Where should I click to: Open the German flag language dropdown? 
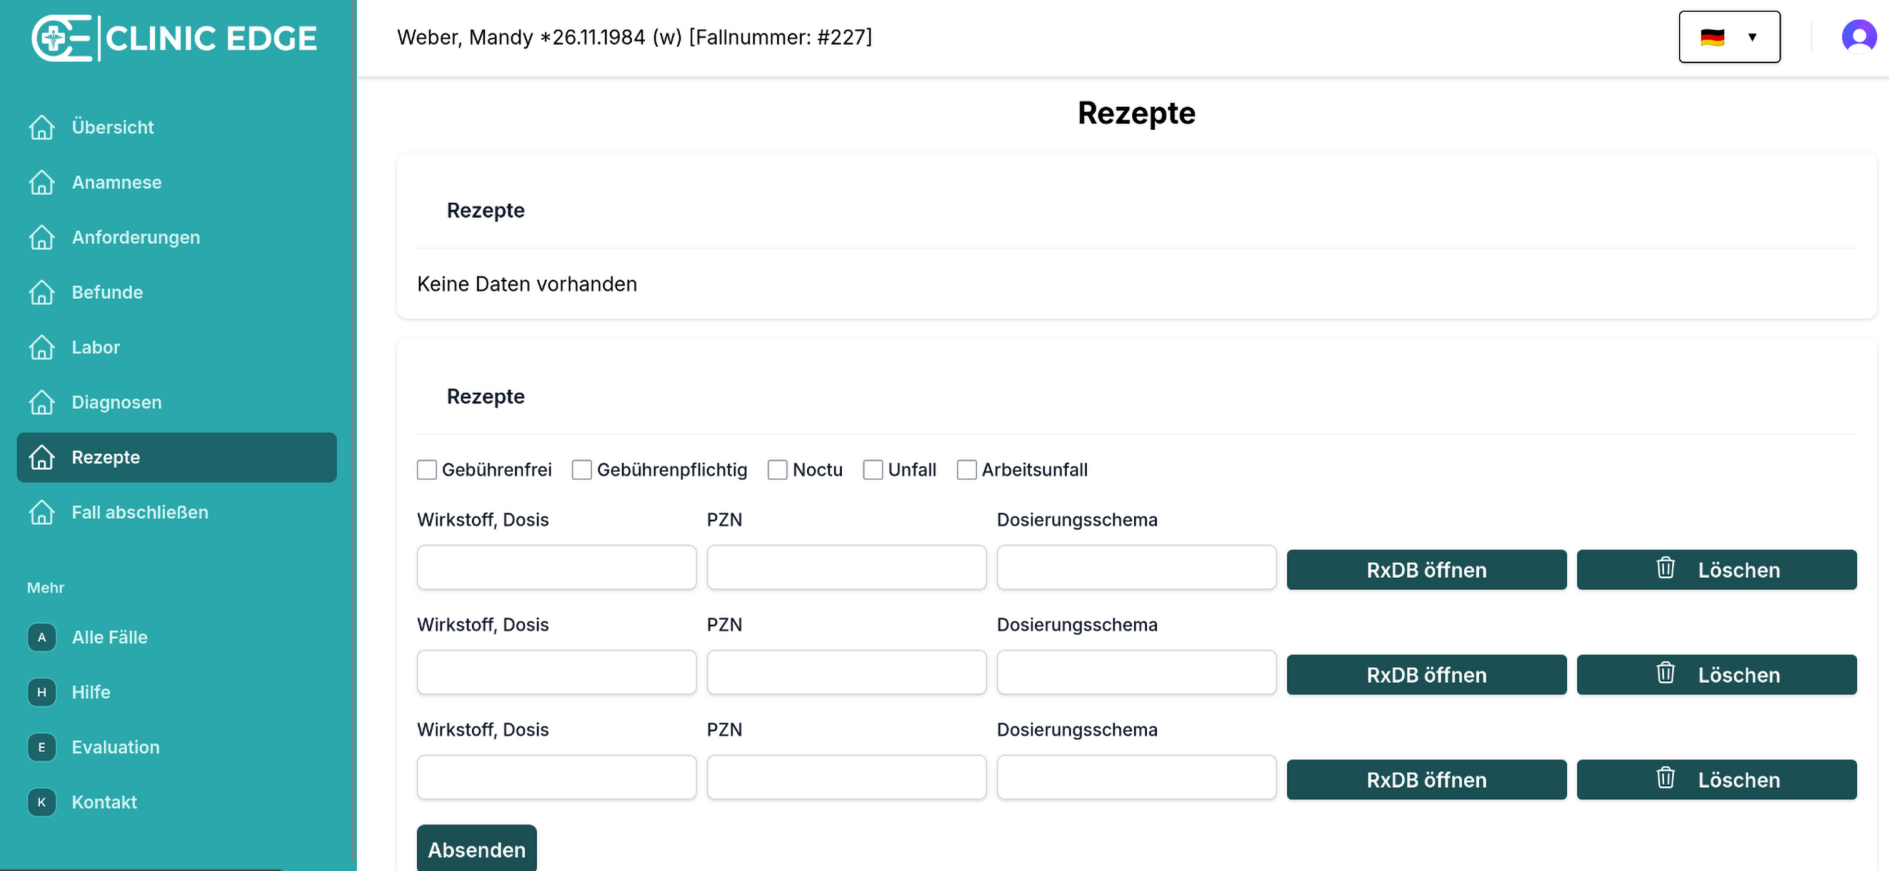(1729, 37)
